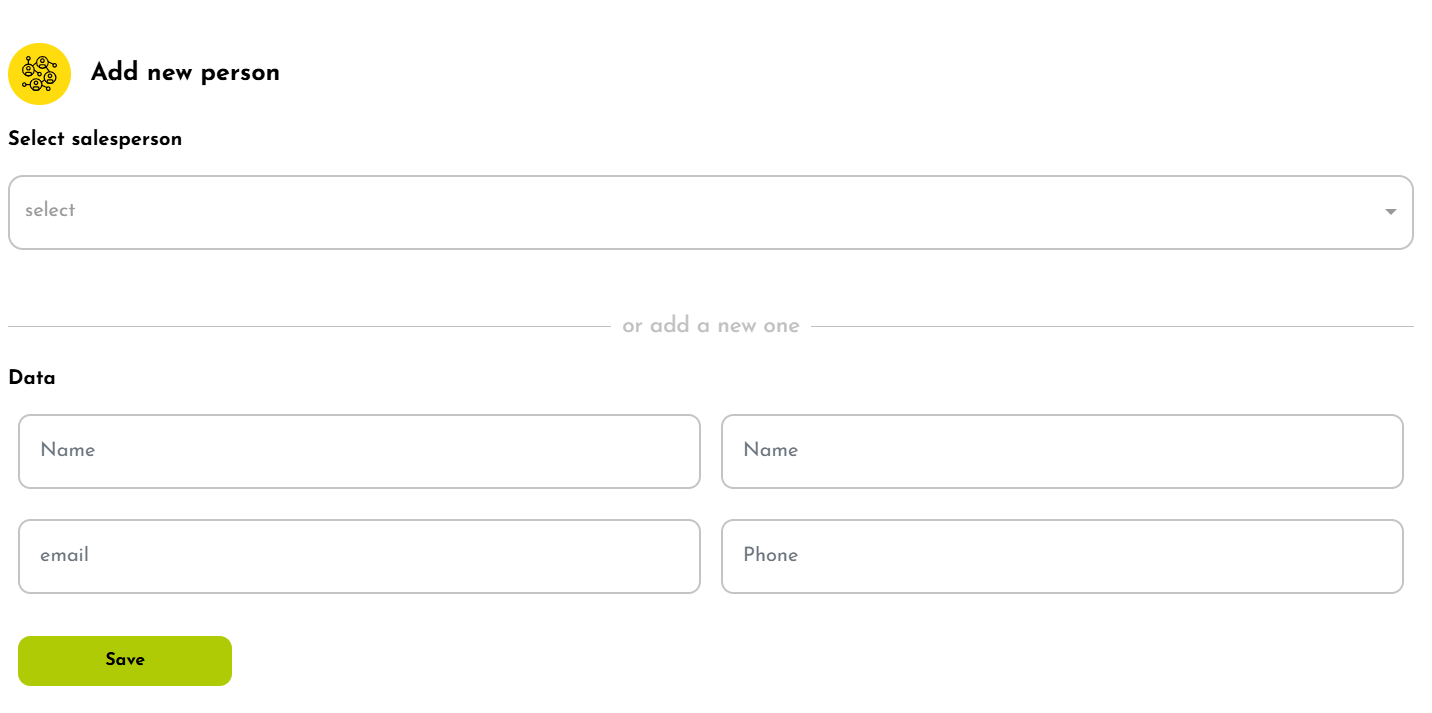This screenshot has height=713, width=1432.
Task: Click the 'Save' text on the green button
Action: (x=125, y=660)
